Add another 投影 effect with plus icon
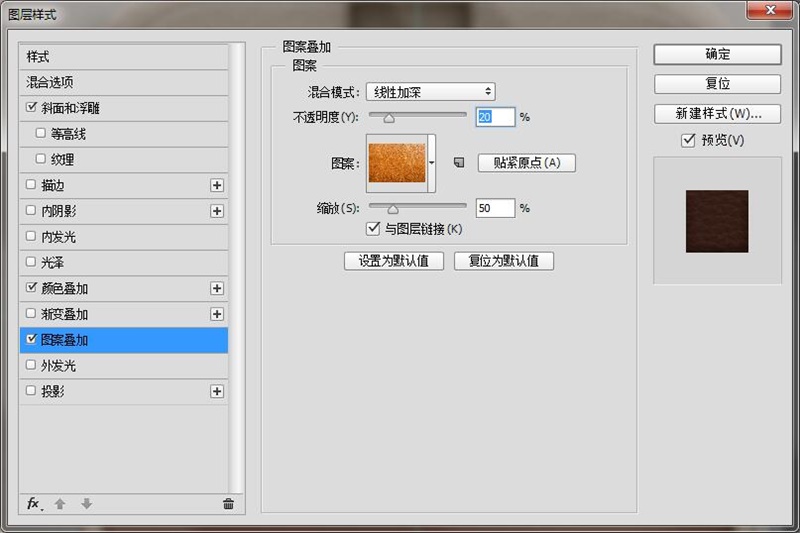This screenshot has width=800, height=533. tap(217, 391)
